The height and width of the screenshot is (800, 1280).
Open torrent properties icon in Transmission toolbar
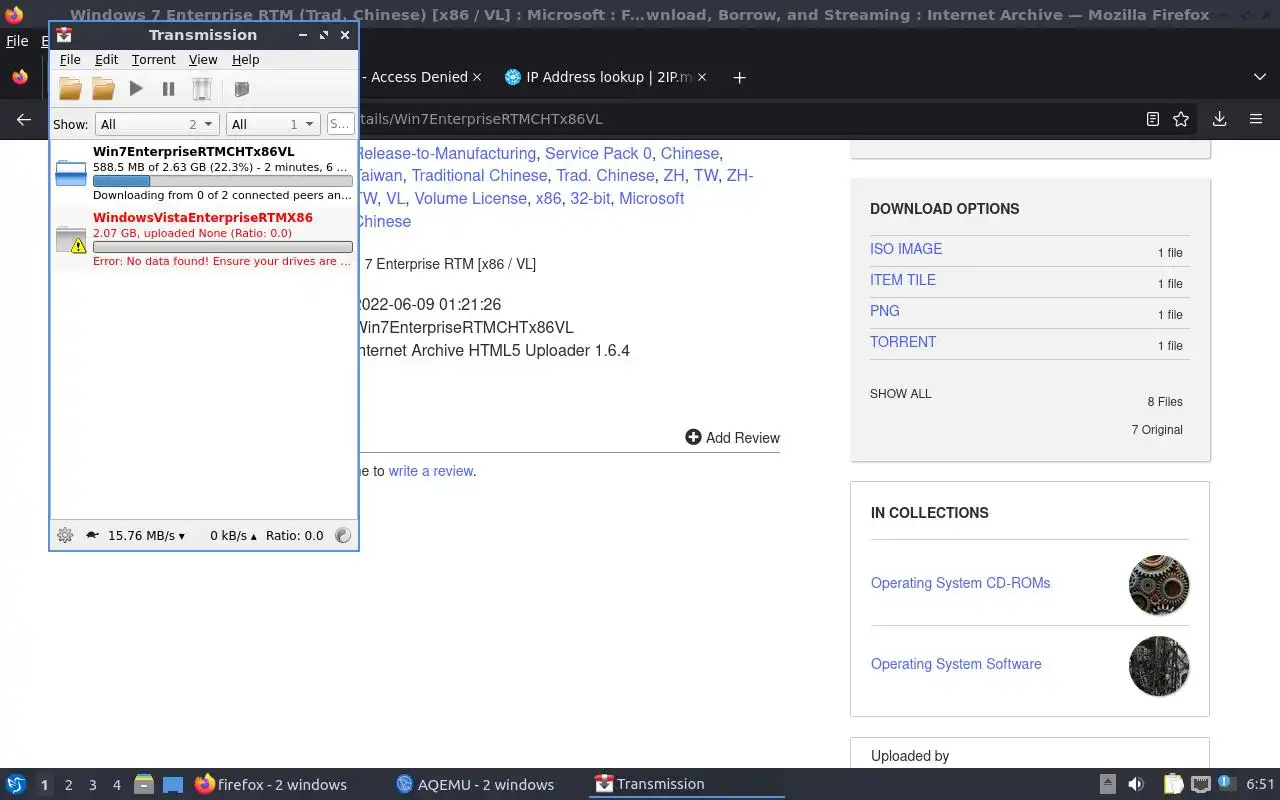(241, 89)
